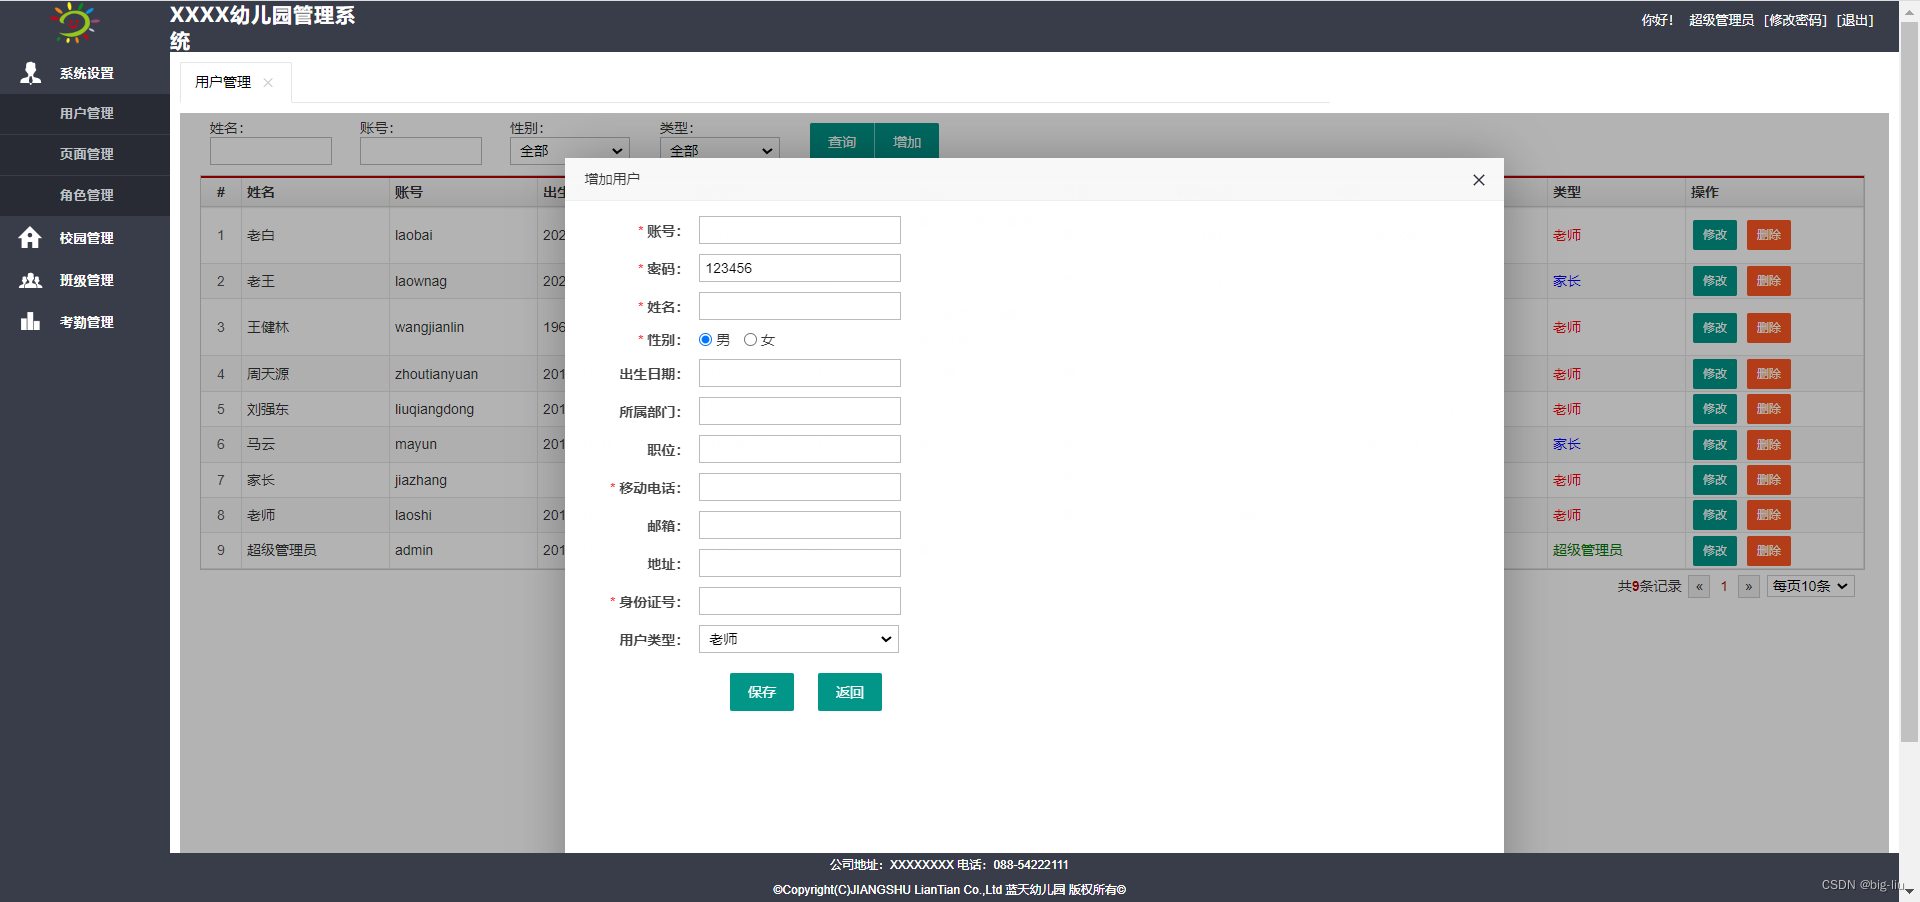Click 删除 for the 超级管理员 row
The image size is (1920, 902).
tap(1769, 551)
